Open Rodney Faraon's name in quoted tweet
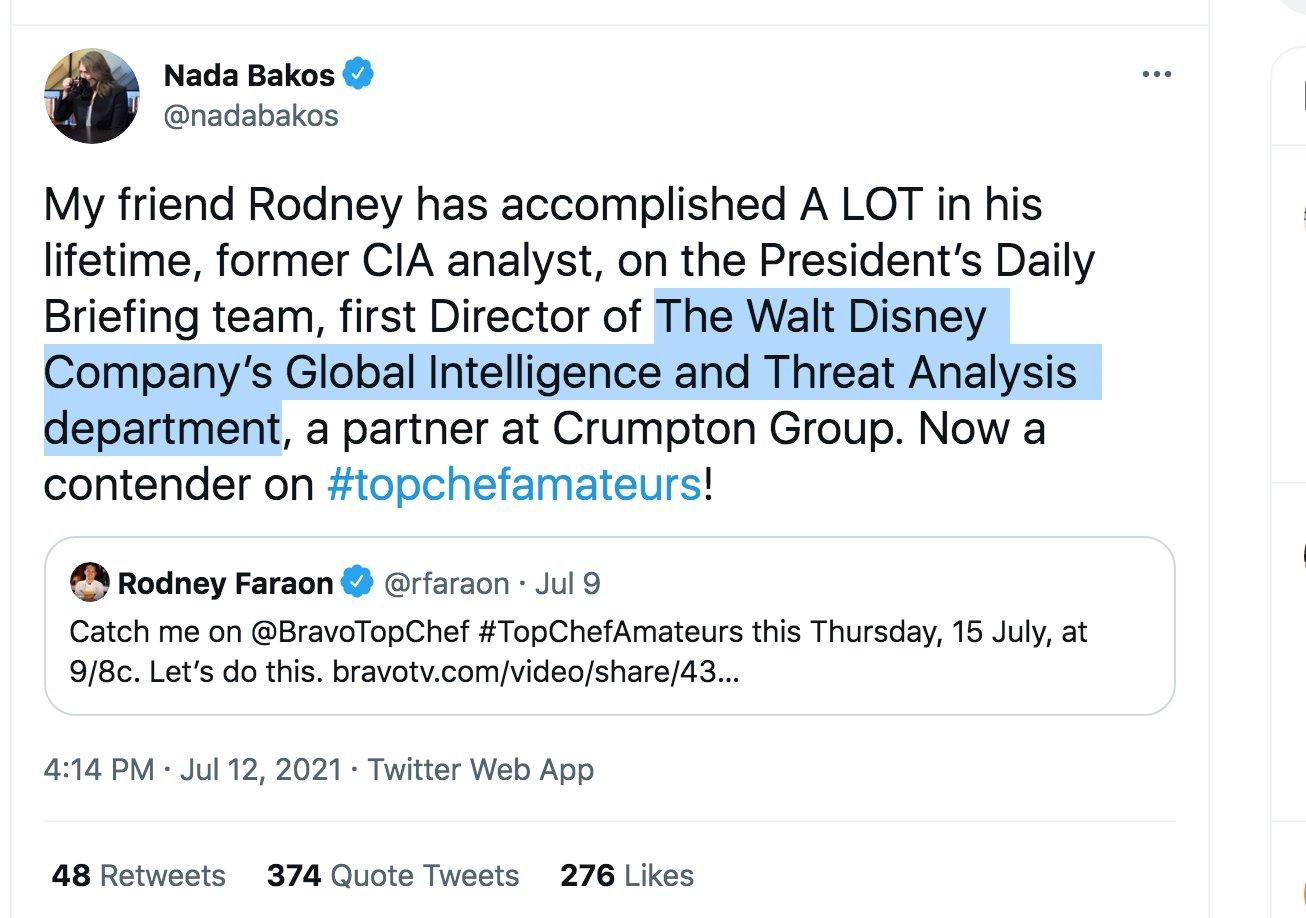1306x918 pixels. (225, 583)
